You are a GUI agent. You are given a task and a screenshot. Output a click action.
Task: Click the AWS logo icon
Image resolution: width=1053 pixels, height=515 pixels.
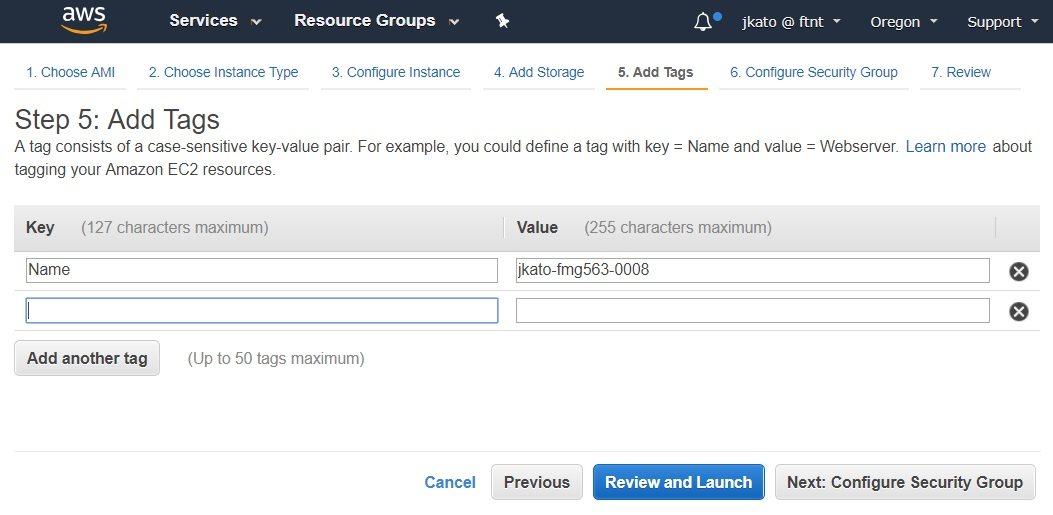coord(84,20)
